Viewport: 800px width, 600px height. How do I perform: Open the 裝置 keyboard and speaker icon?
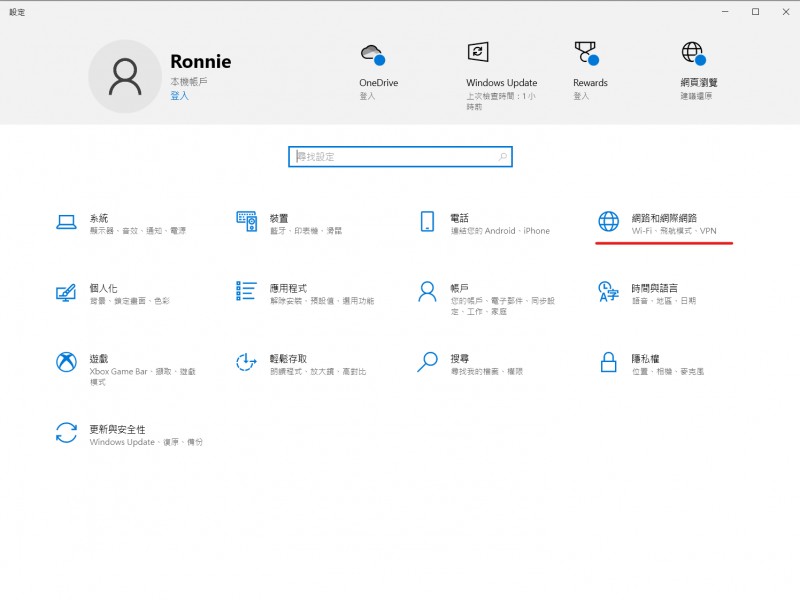(x=246, y=221)
